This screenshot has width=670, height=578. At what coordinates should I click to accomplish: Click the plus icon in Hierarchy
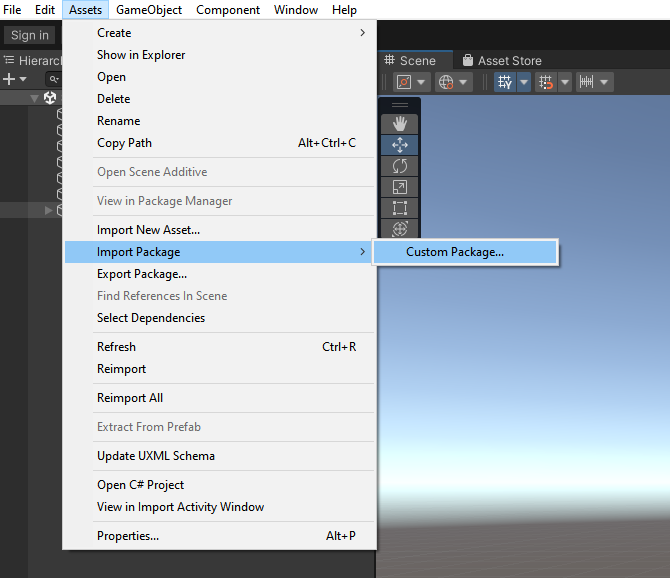click(x=9, y=79)
